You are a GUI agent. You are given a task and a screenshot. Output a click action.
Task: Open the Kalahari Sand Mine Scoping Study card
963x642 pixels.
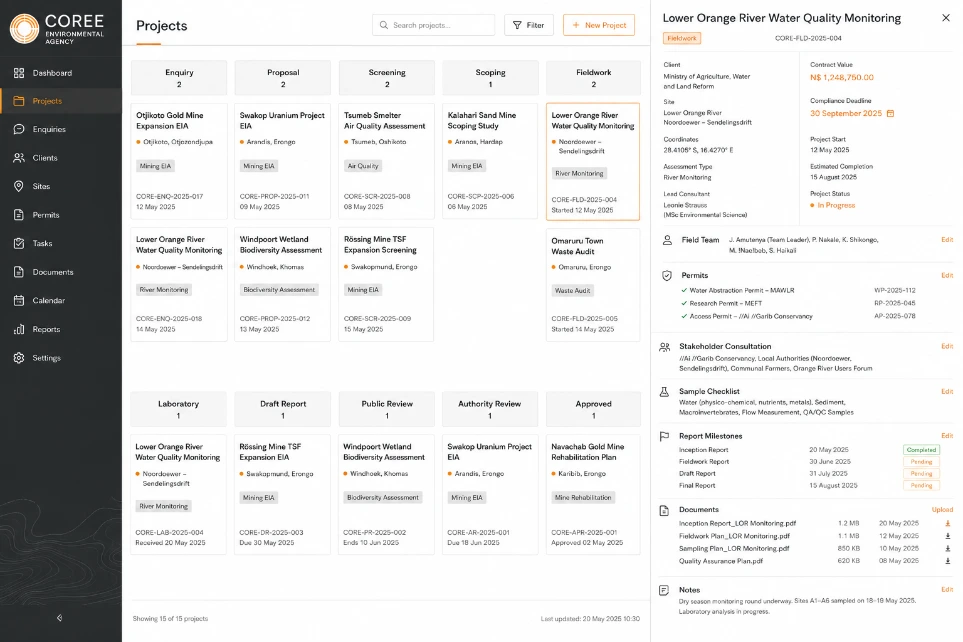tap(490, 162)
